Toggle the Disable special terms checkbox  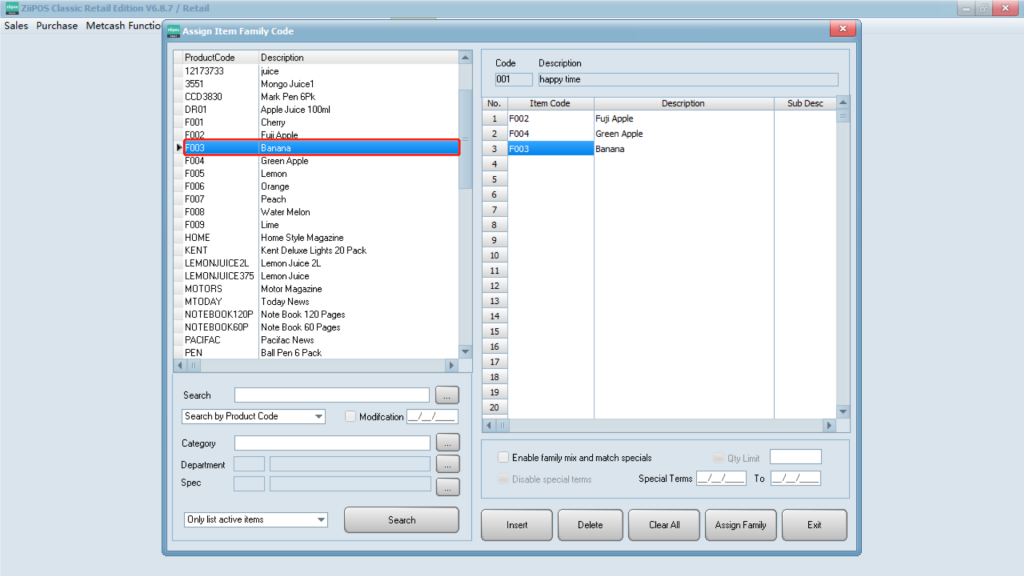pyautogui.click(x=504, y=479)
